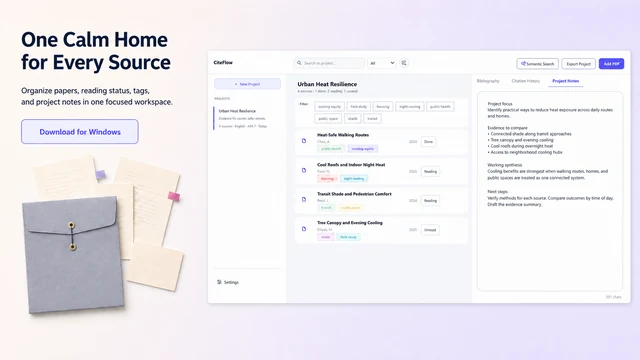The height and width of the screenshot is (360, 640).
Task: Switch to the Project Notes tab
Action: pyautogui.click(x=565, y=81)
